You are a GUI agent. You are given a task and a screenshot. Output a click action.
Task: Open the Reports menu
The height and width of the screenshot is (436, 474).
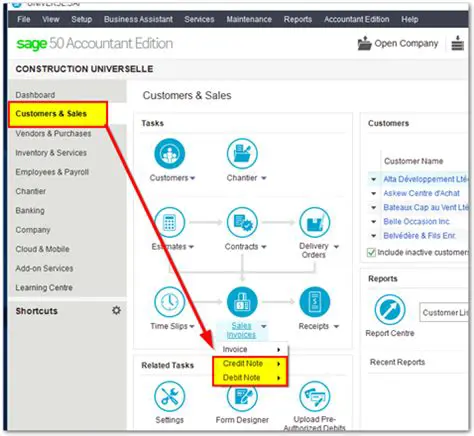(298, 19)
